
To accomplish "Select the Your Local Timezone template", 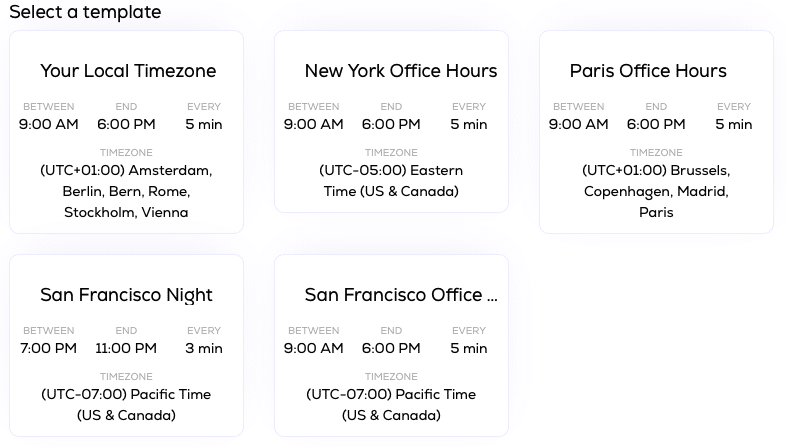I will [126, 132].
